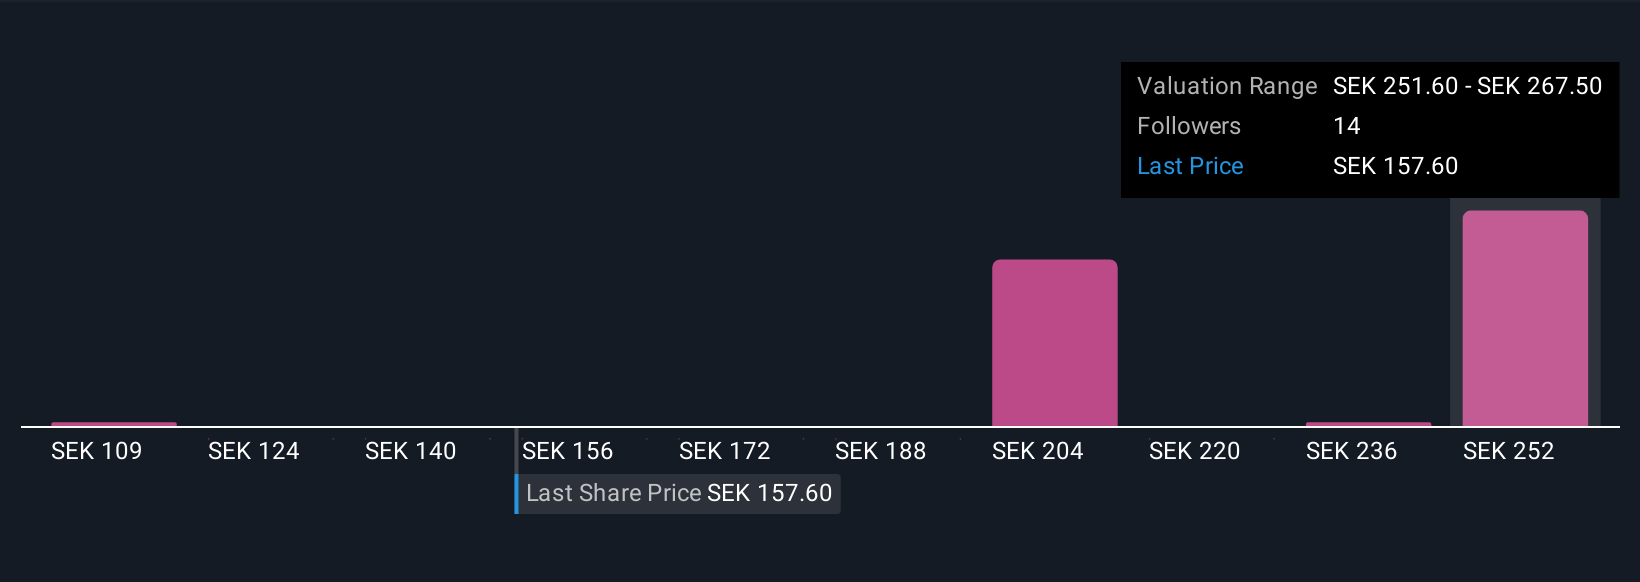
Task: Click the SEK 236 axis label
Action: 1352,451
